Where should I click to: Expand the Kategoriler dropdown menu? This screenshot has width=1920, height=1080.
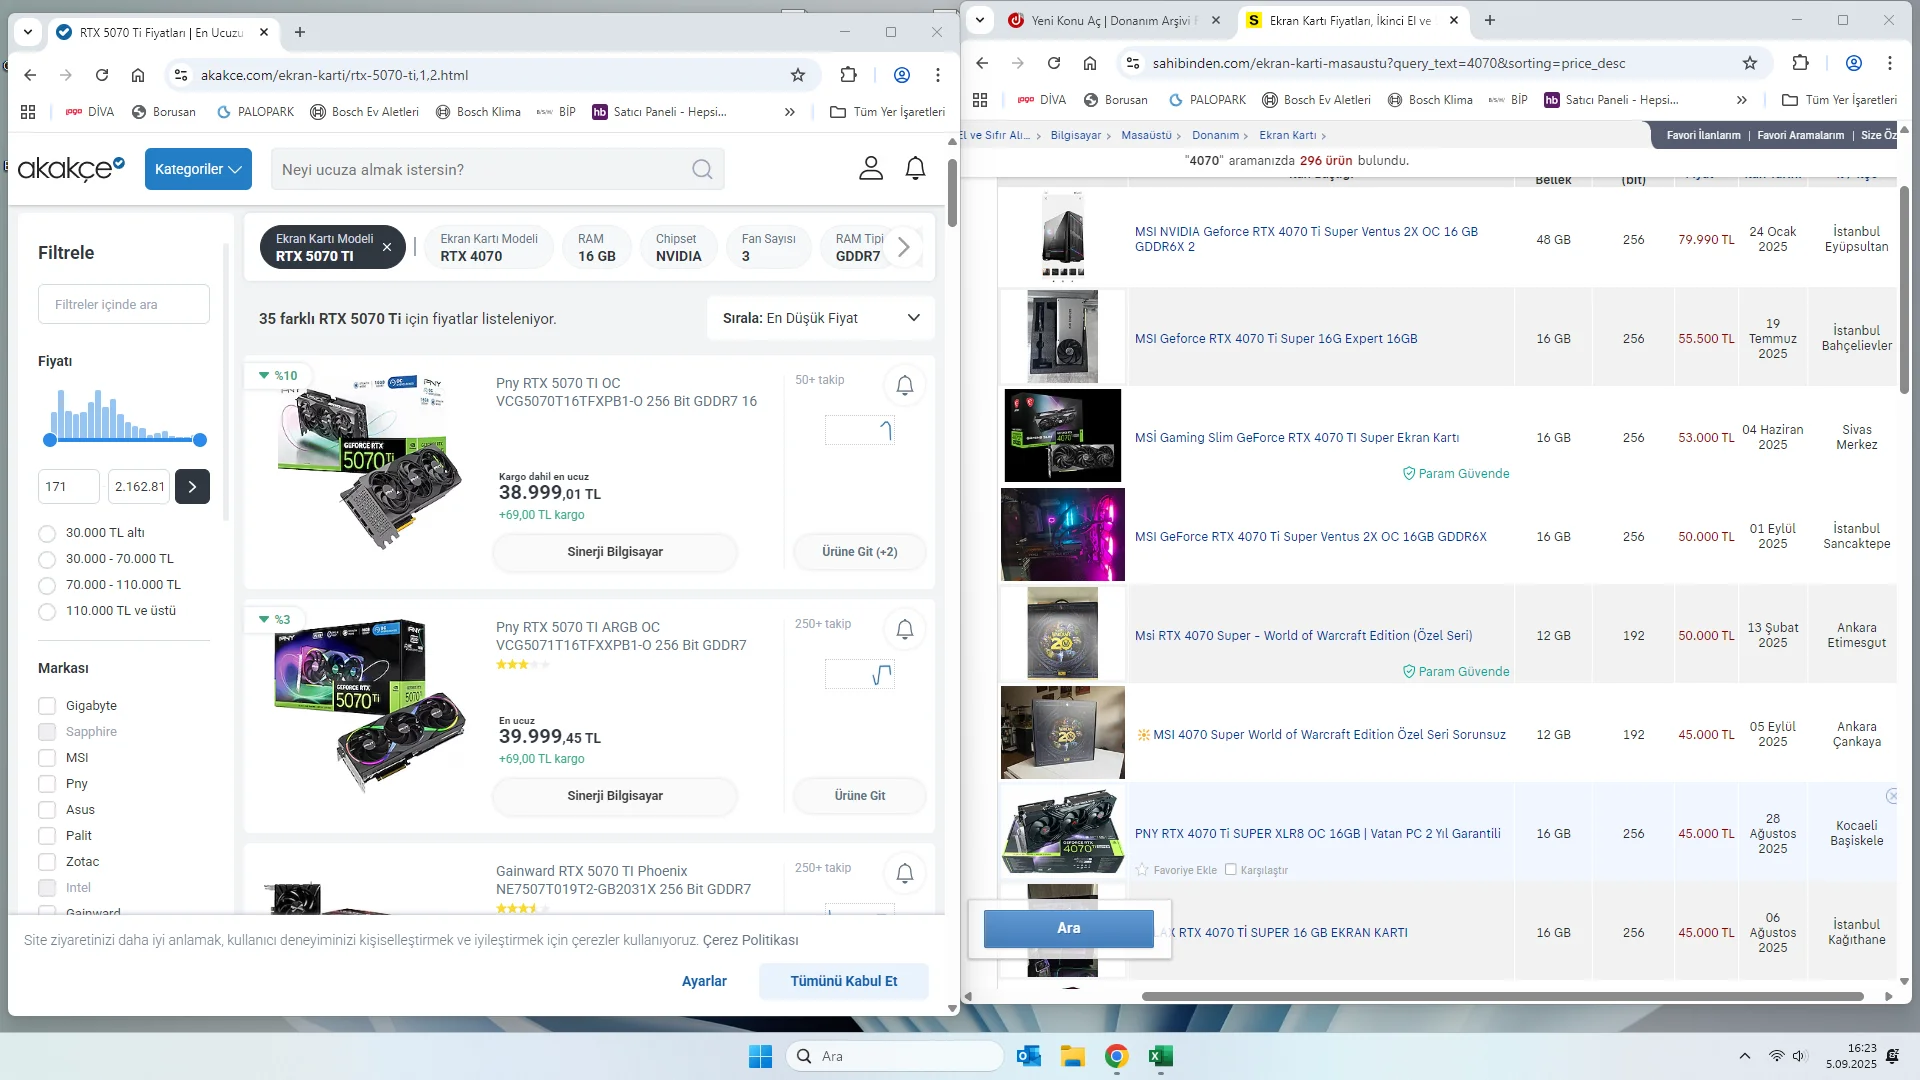pos(198,169)
